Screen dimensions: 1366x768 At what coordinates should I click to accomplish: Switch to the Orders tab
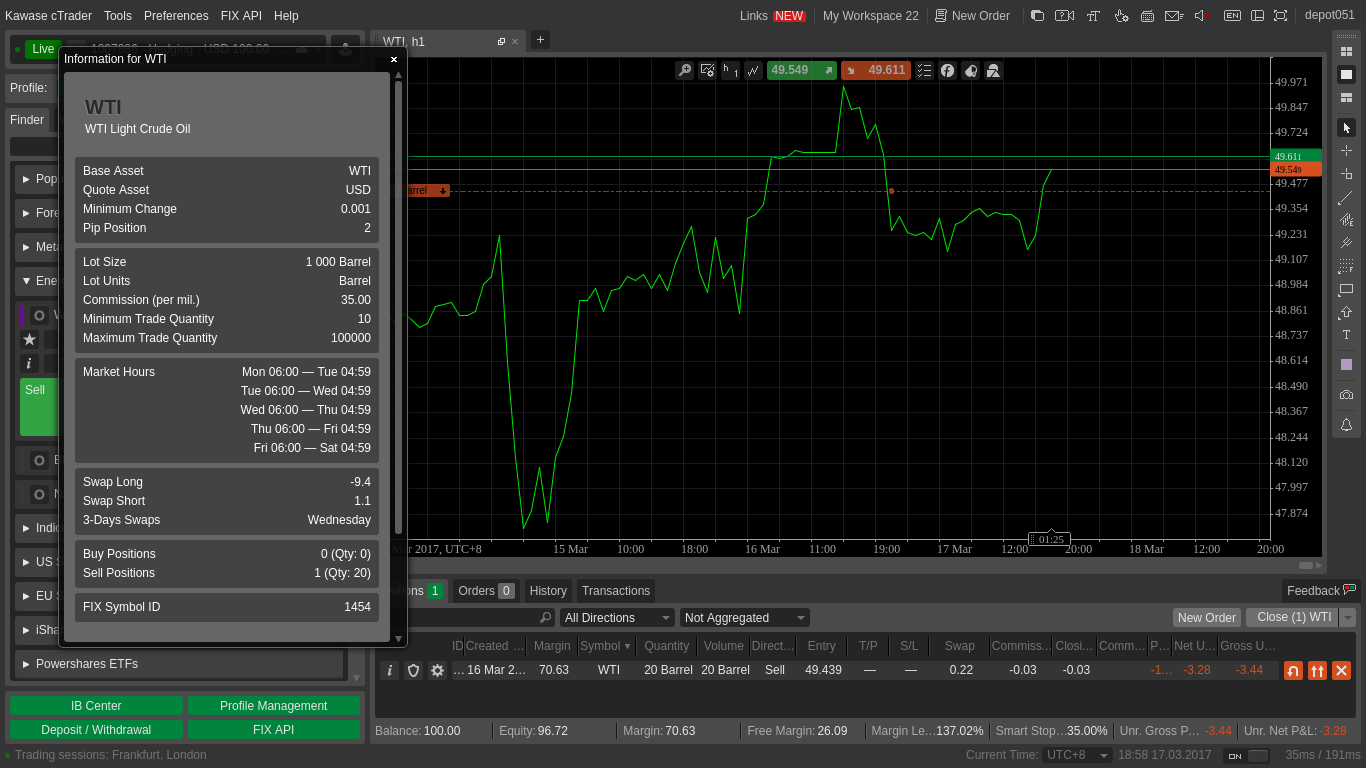point(486,591)
